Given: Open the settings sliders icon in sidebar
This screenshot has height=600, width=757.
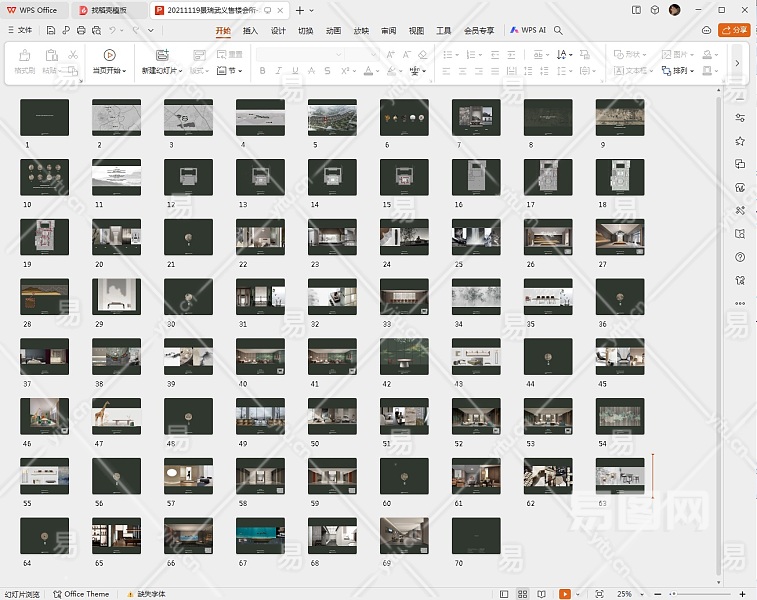Looking at the screenshot, I should point(740,118).
